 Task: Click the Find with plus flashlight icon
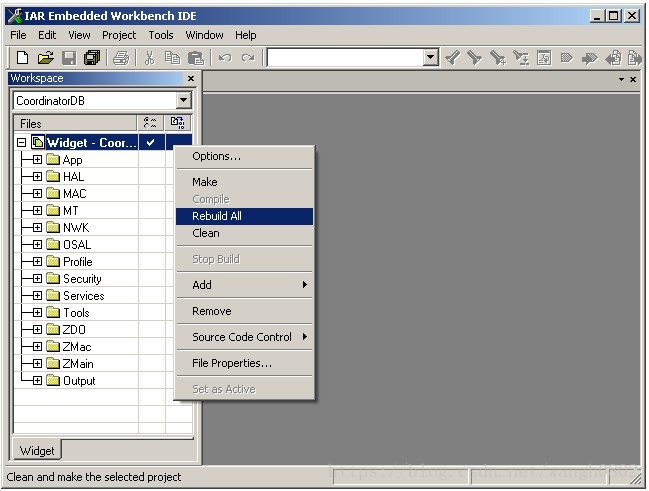click(498, 58)
